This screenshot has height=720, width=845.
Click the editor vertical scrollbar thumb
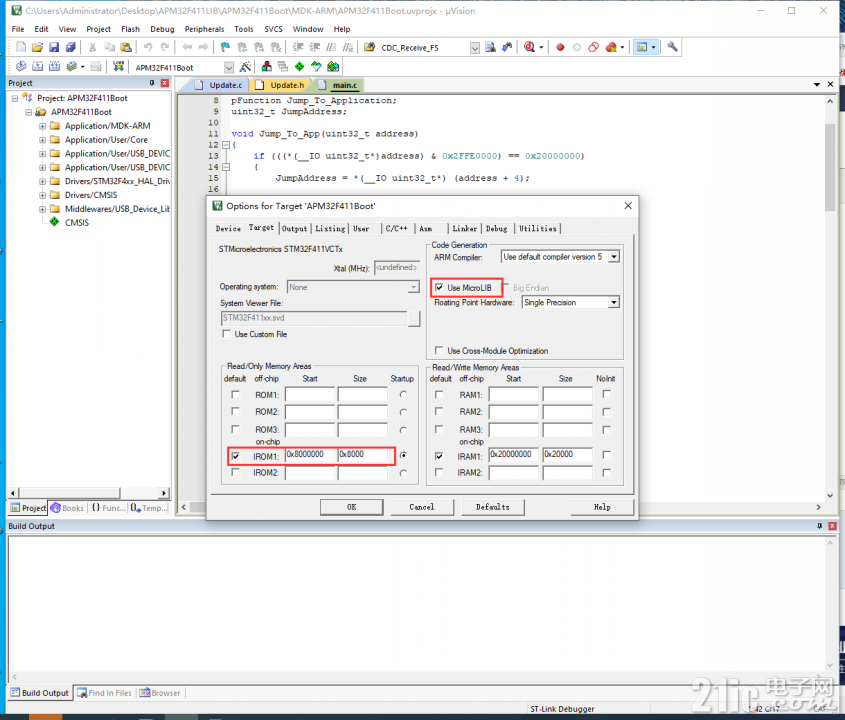tap(829, 168)
